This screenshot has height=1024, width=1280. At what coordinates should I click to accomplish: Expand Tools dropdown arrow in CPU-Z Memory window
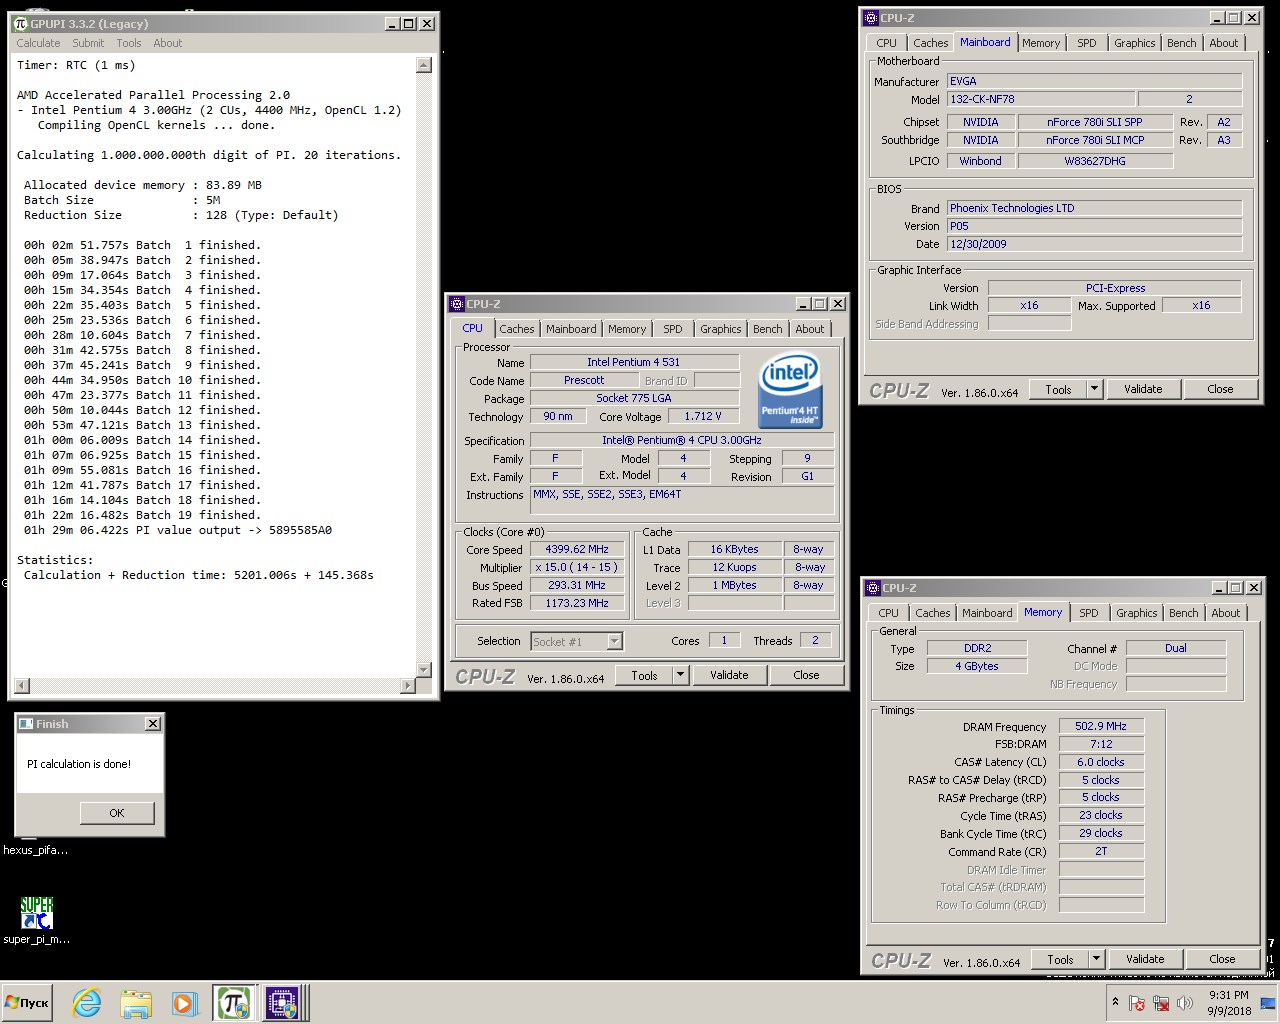click(x=1097, y=959)
